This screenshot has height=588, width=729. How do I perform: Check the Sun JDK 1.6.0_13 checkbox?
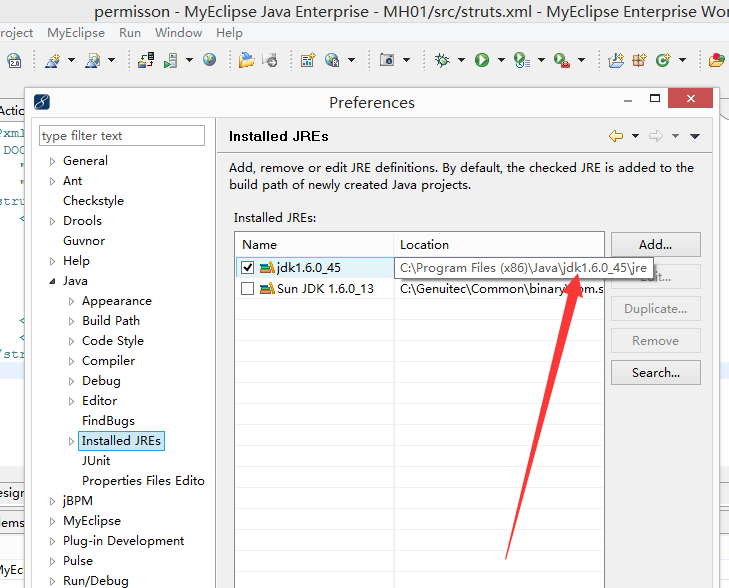(248, 289)
